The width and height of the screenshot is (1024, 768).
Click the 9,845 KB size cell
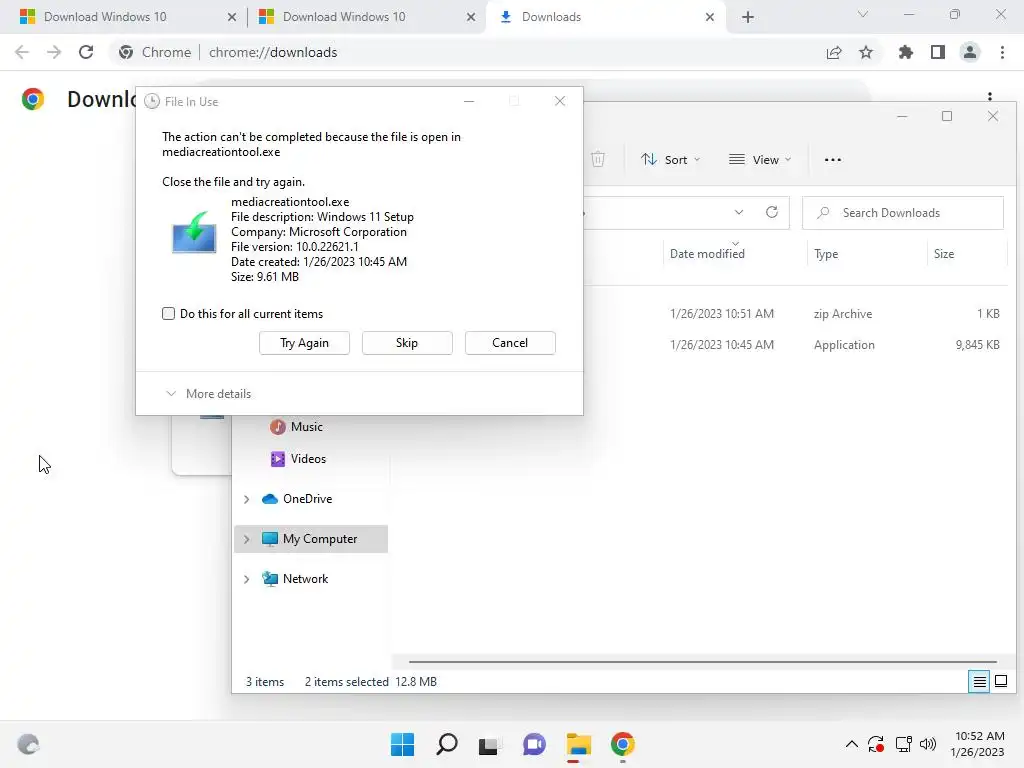coord(977,345)
